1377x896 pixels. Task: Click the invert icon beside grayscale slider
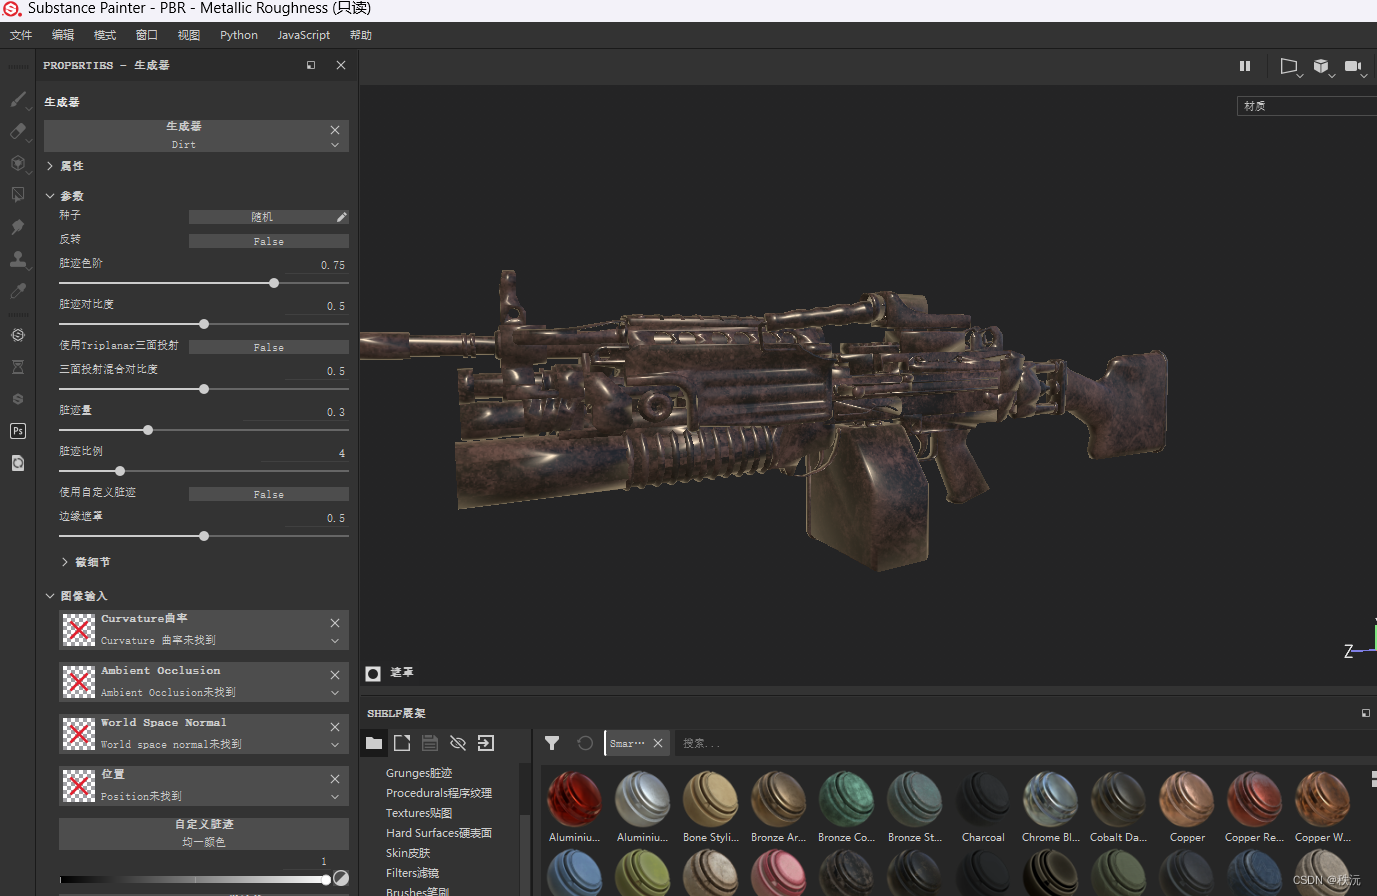[x=341, y=878]
